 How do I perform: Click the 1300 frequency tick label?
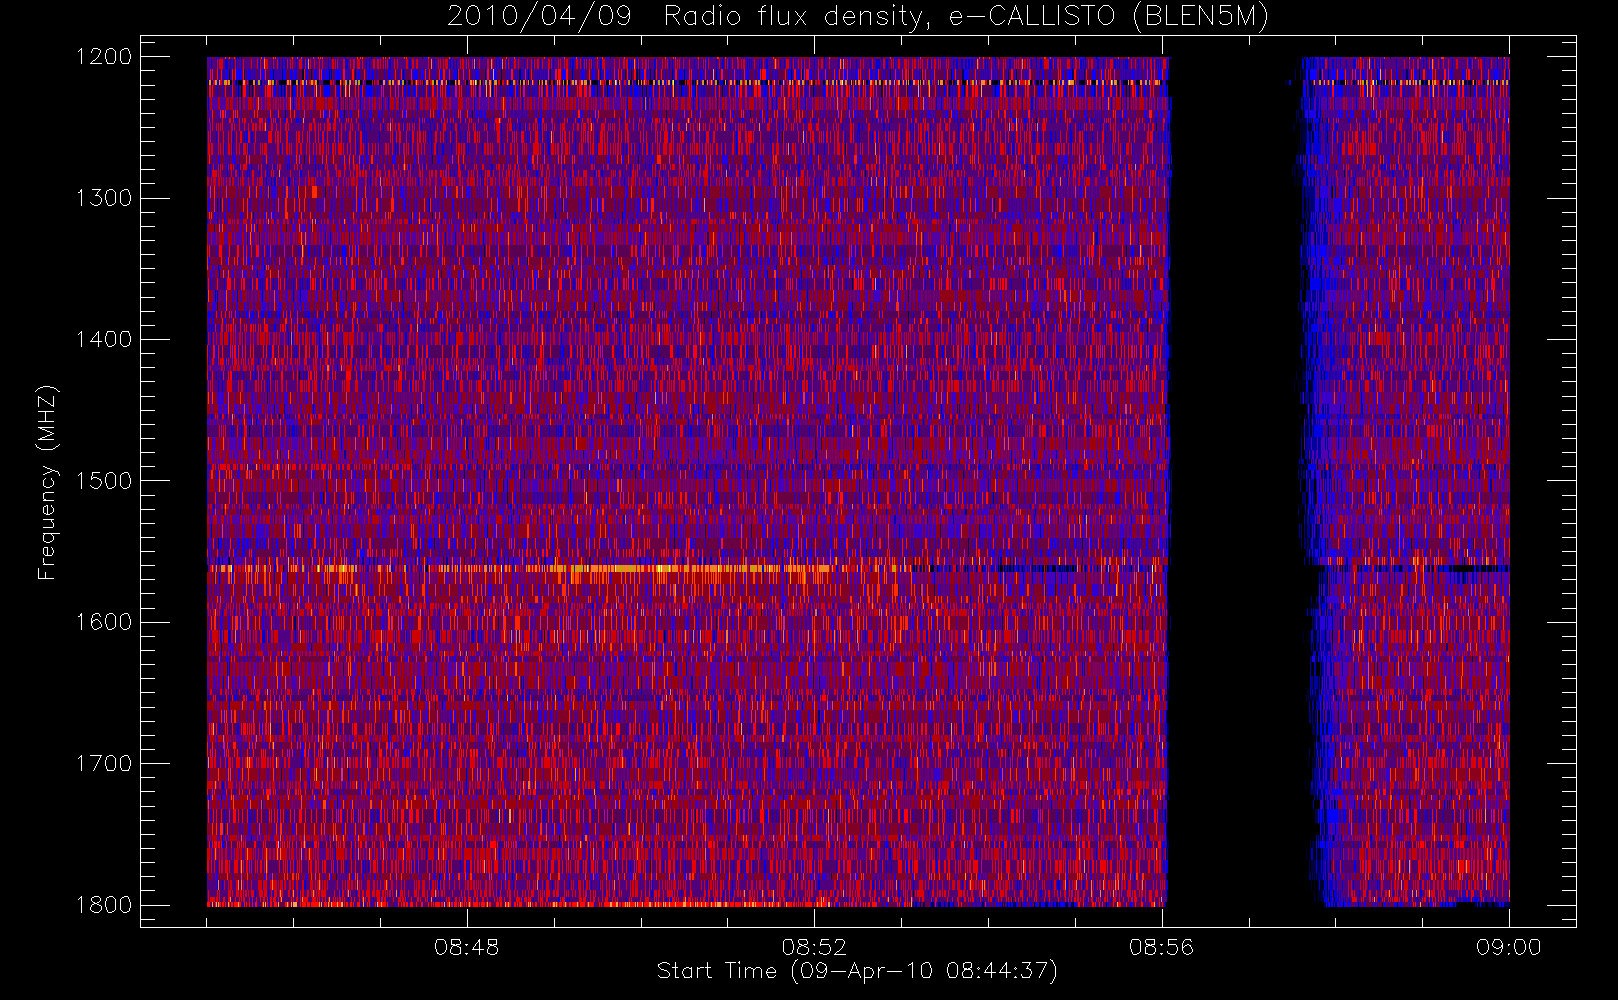[104, 198]
